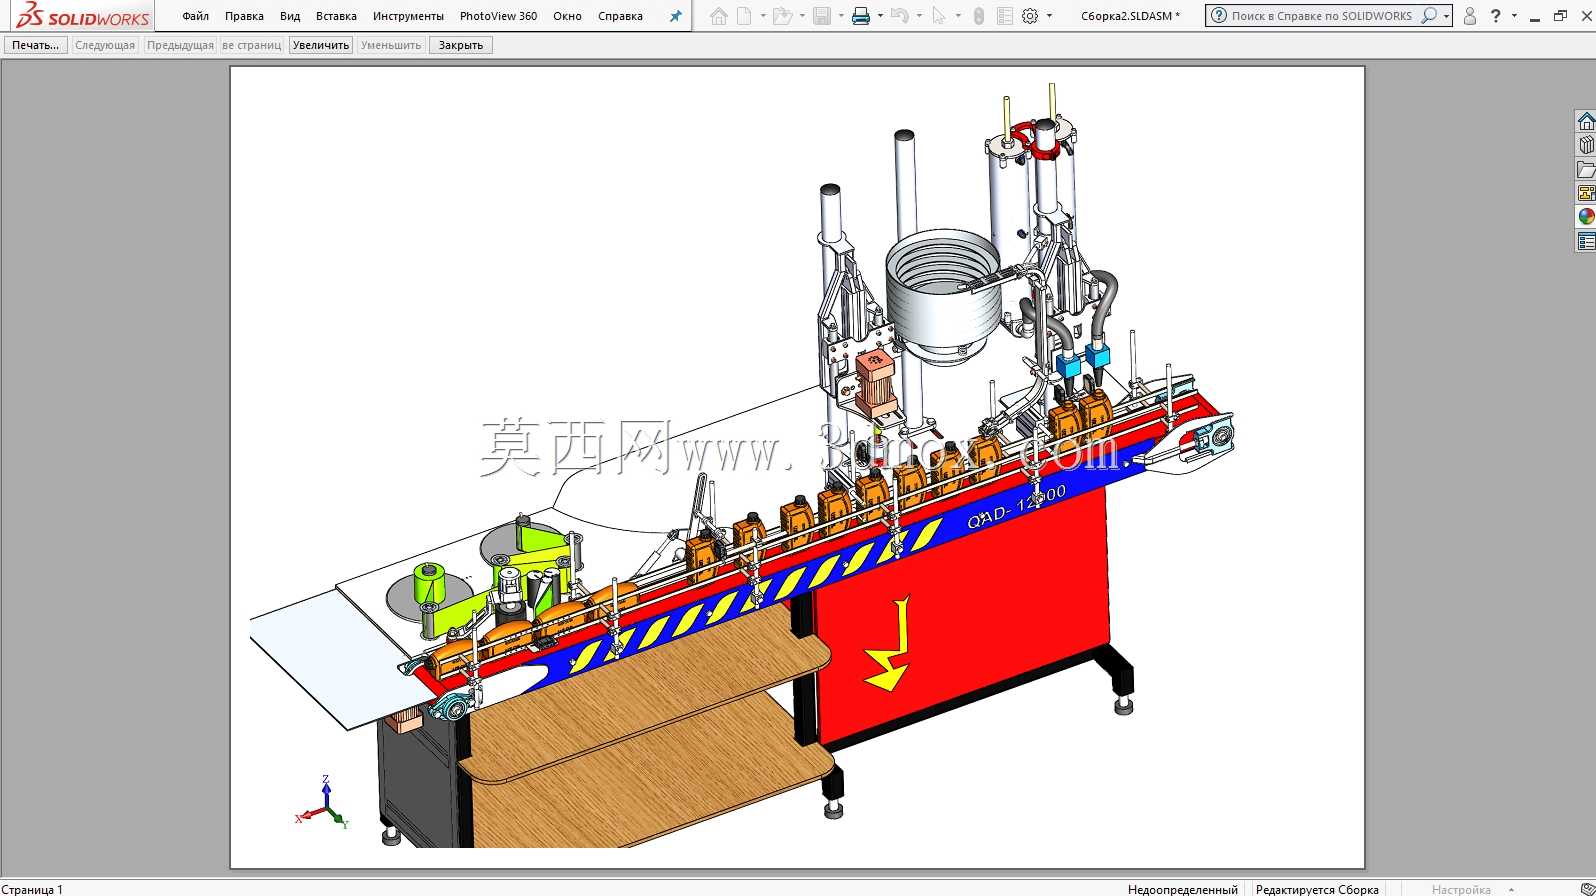This screenshot has height=896, width=1596.
Task: Open SOLIDWORKS Resources home tab in task pane
Action: click(1586, 121)
